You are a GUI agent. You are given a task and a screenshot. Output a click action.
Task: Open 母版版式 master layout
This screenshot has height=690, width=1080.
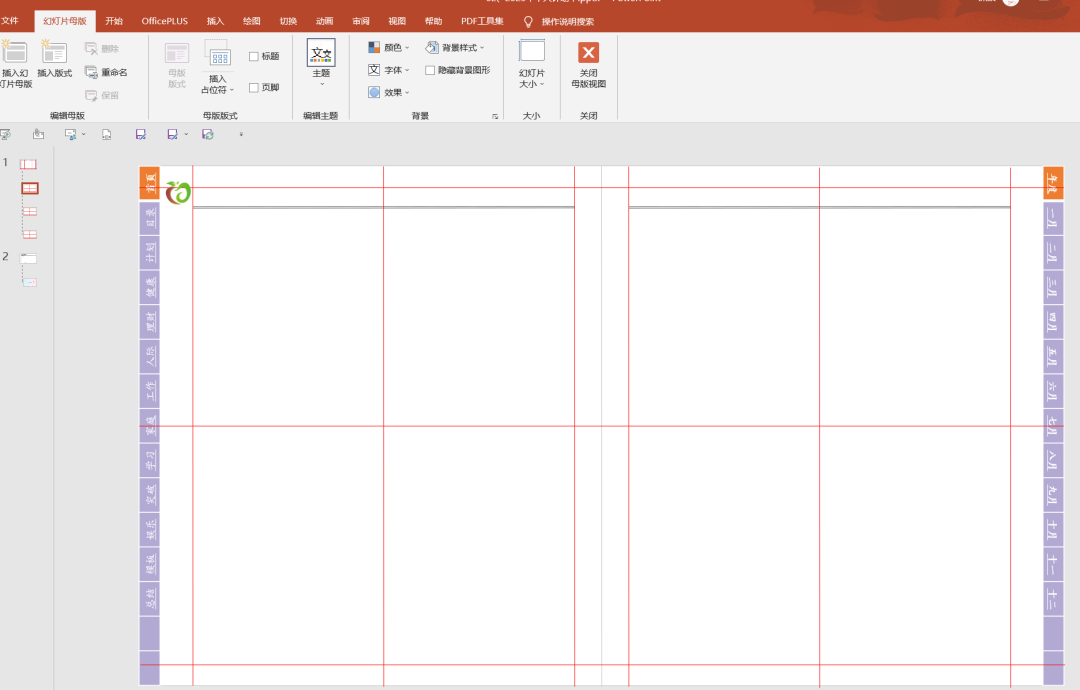(177, 65)
